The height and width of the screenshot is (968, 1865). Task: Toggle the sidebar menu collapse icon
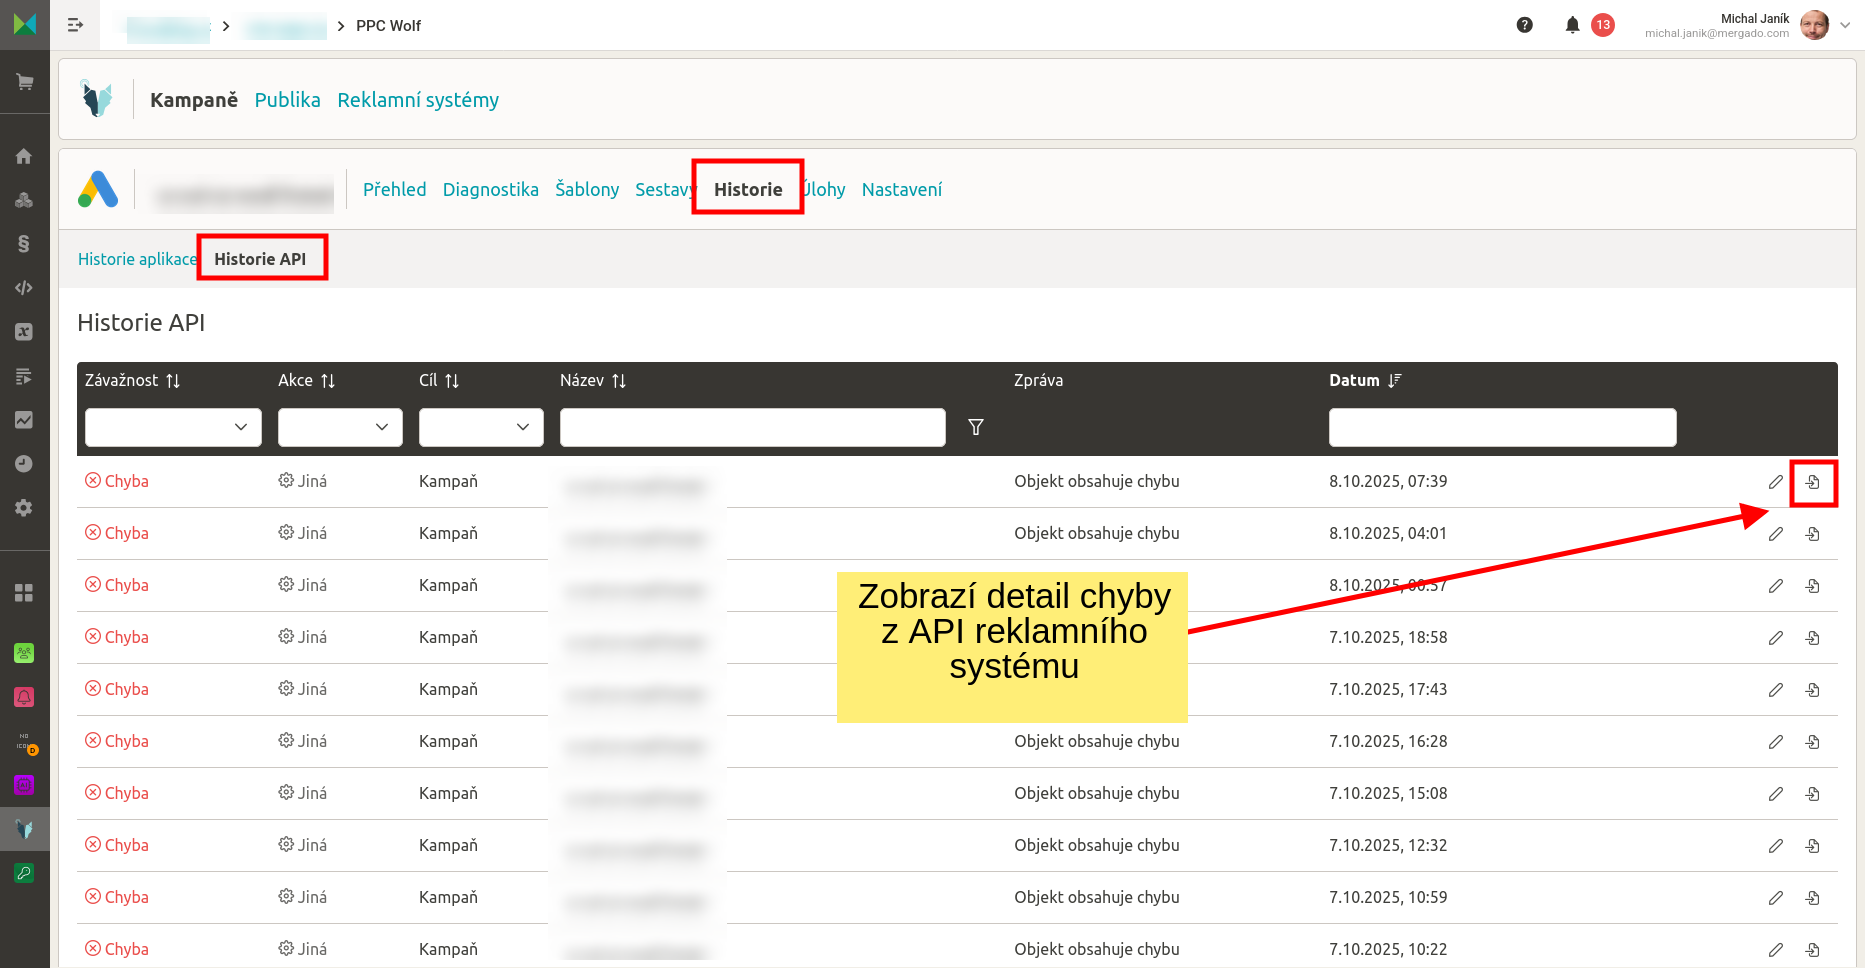75,25
